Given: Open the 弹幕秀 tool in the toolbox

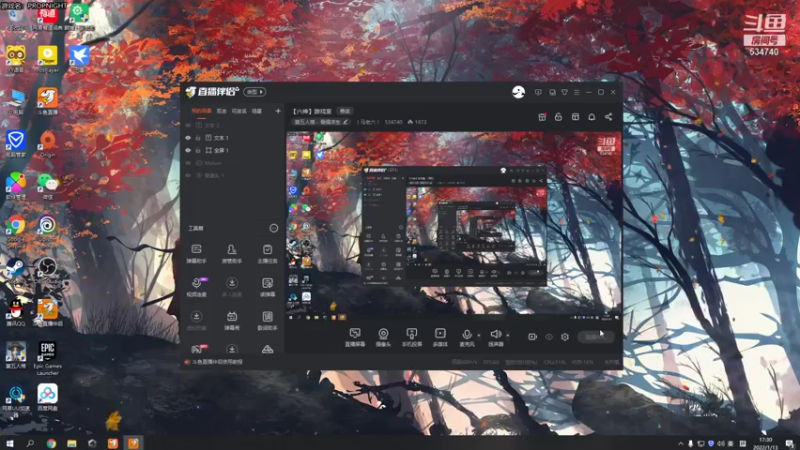Looking at the screenshot, I should [x=232, y=320].
